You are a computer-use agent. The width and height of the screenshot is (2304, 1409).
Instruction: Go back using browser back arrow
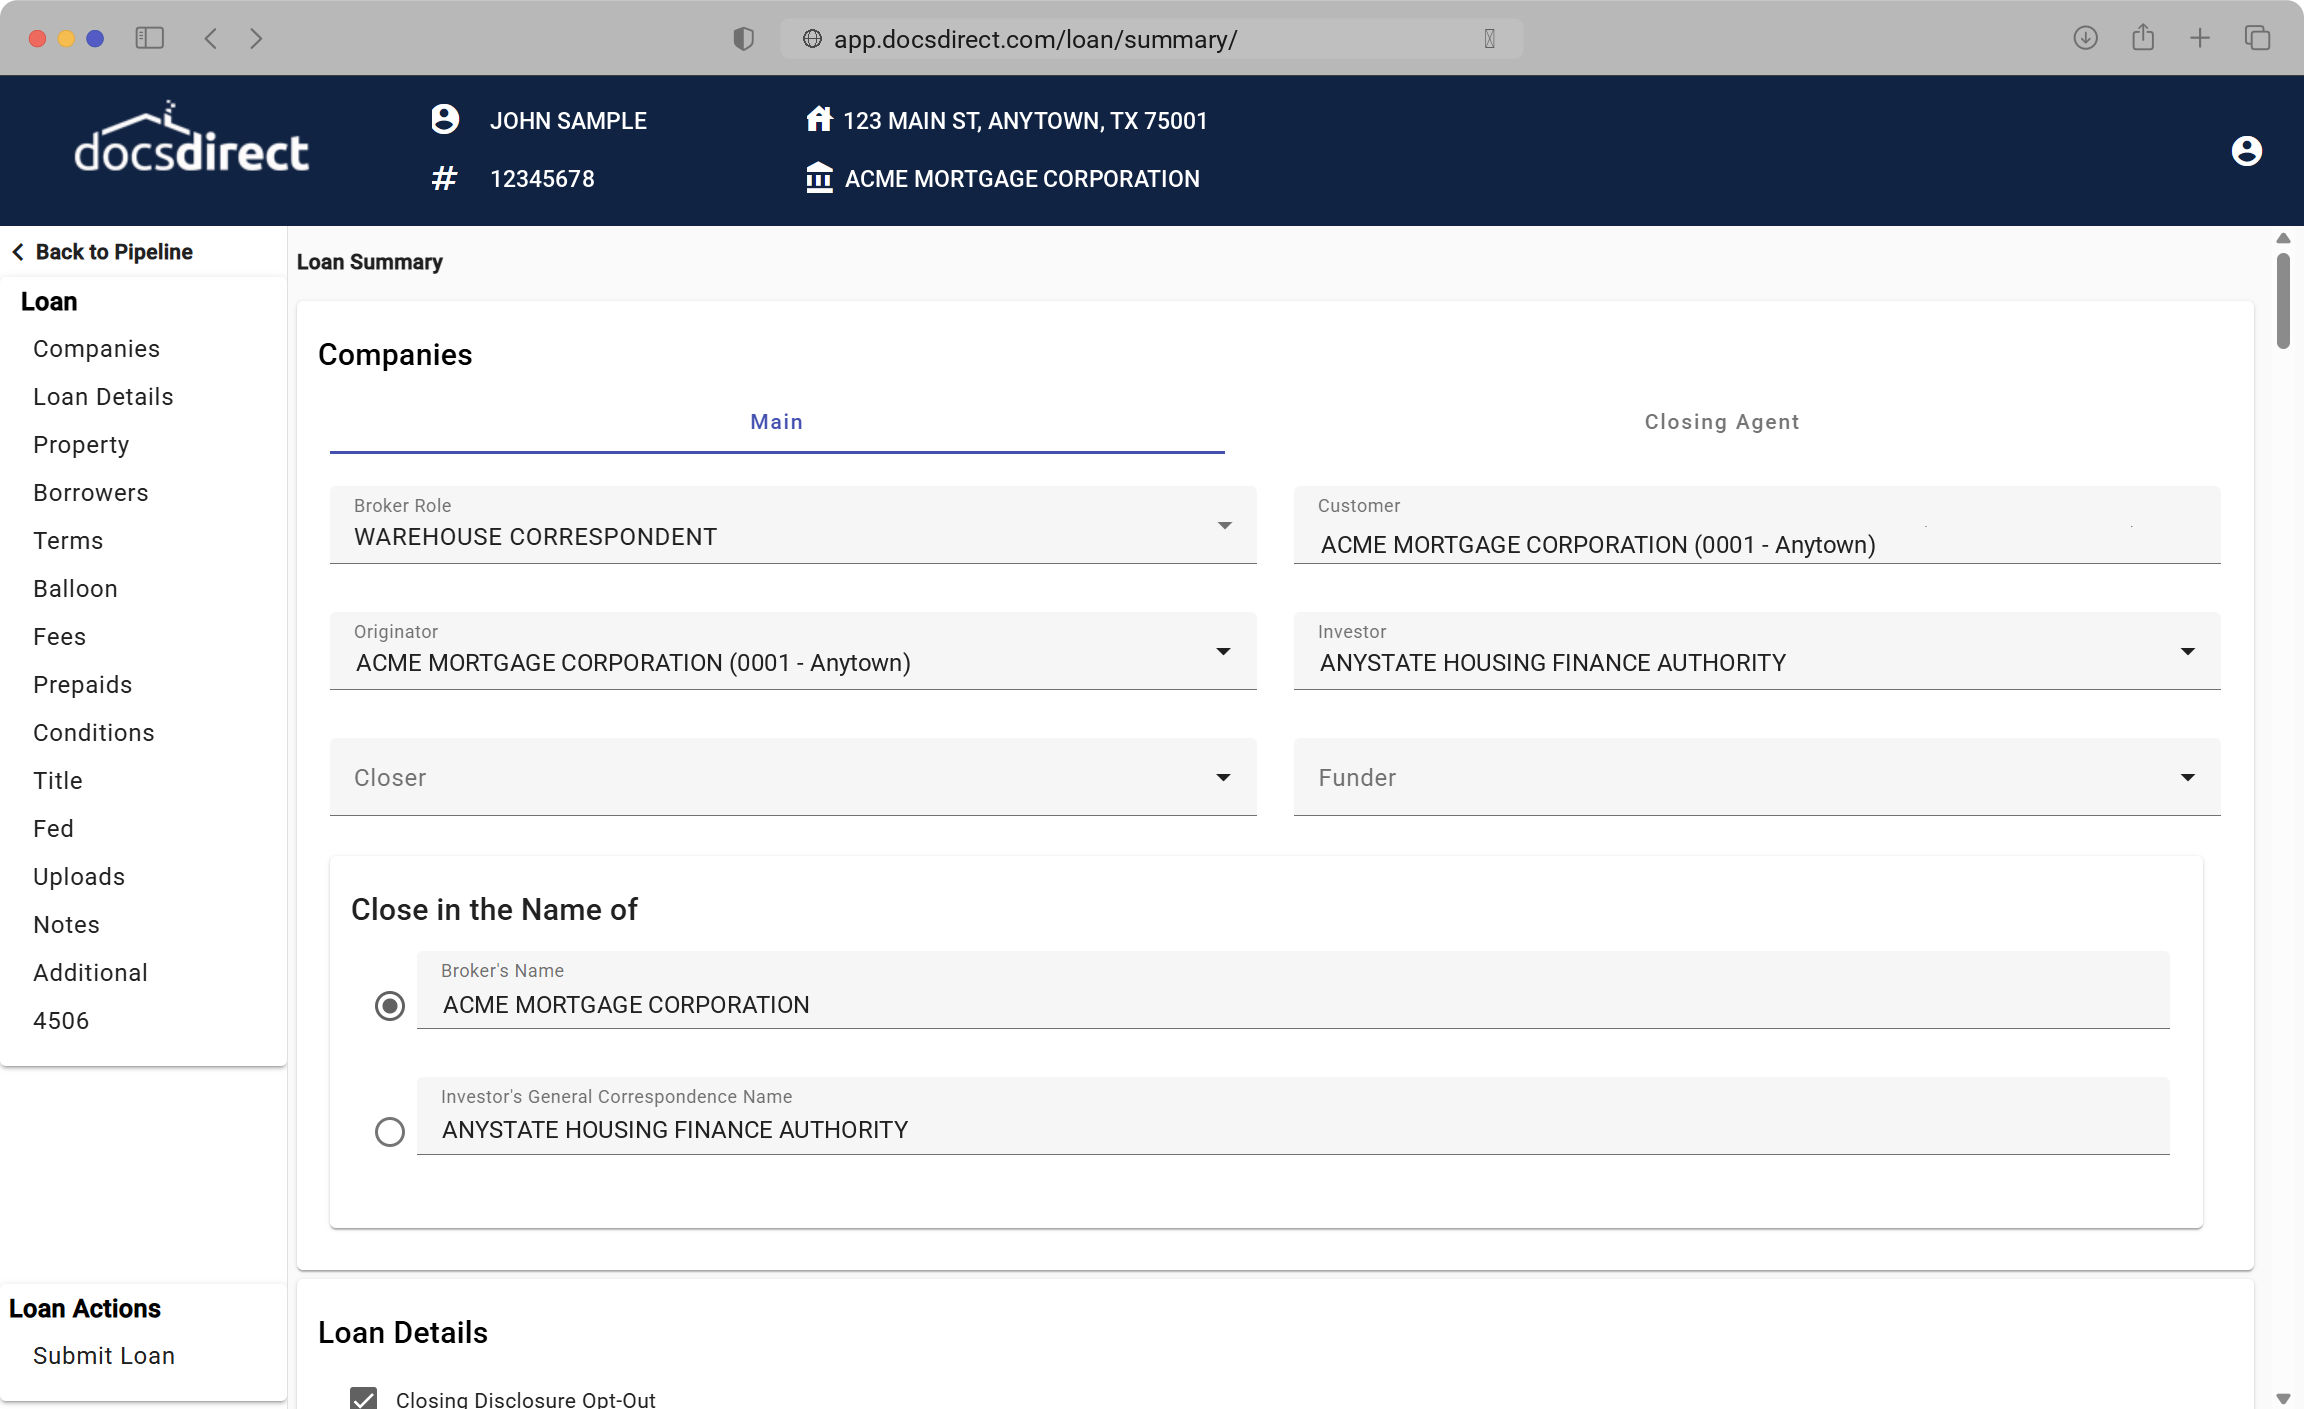click(x=210, y=38)
